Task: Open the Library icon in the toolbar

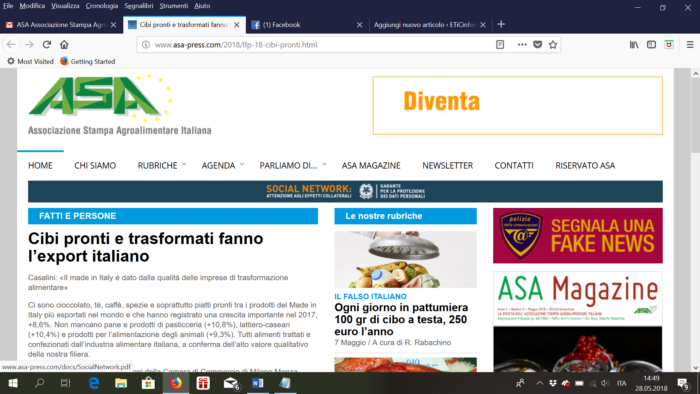Action: (x=634, y=45)
